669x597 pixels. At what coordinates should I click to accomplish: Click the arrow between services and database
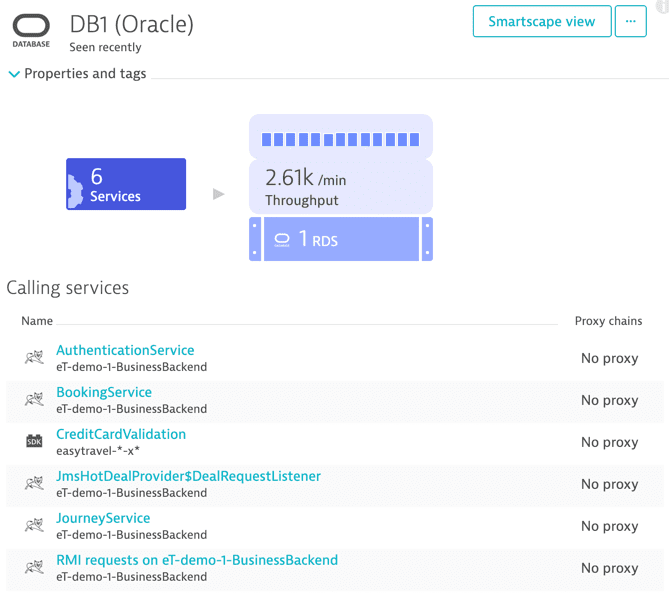pos(218,194)
